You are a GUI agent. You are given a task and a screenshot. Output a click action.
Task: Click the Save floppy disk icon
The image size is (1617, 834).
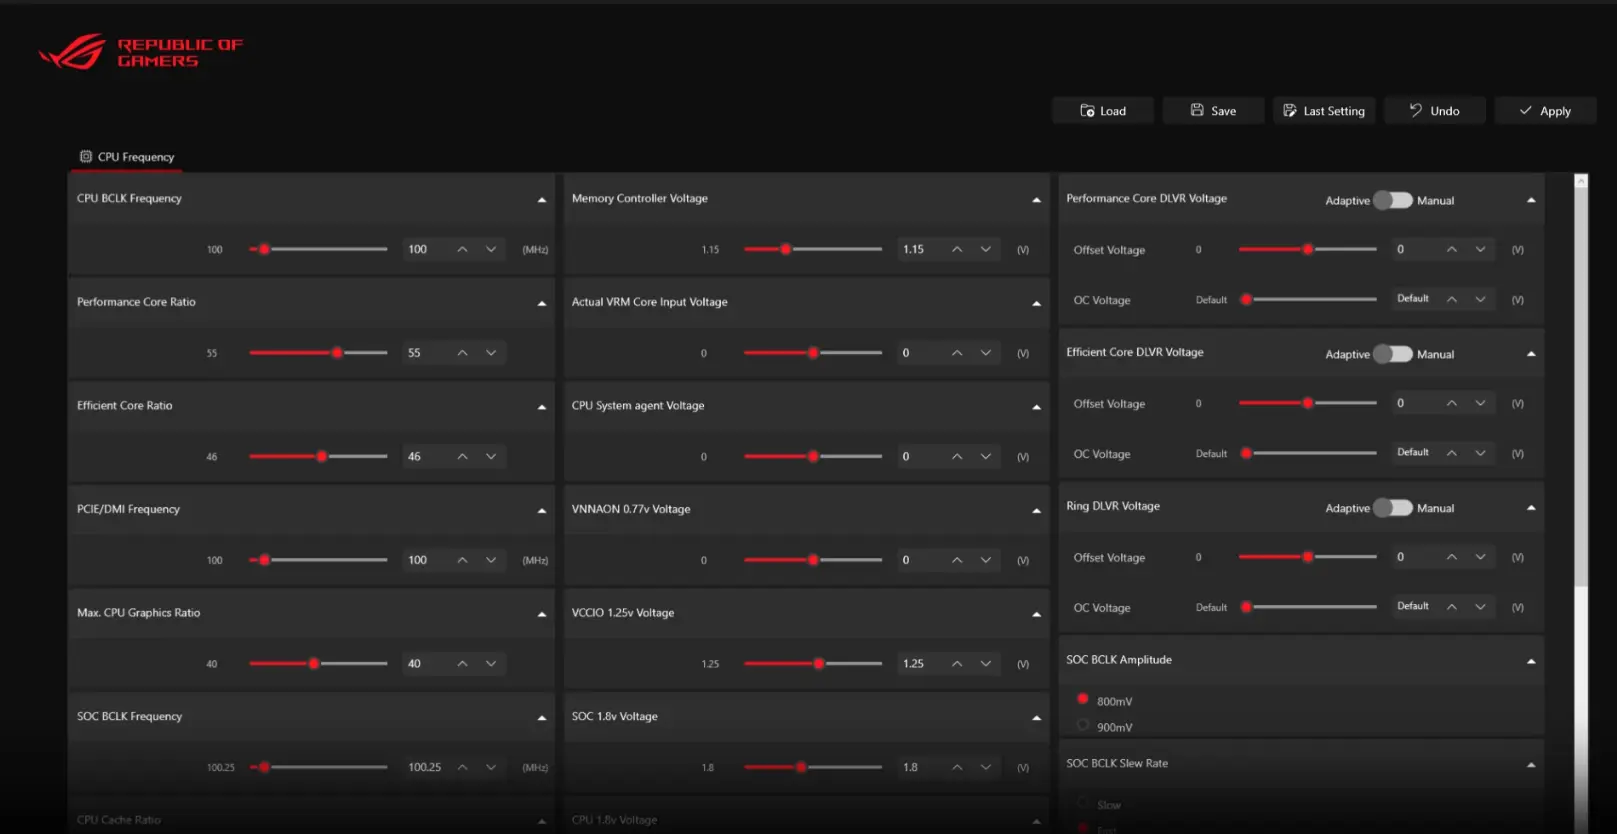(x=1197, y=111)
